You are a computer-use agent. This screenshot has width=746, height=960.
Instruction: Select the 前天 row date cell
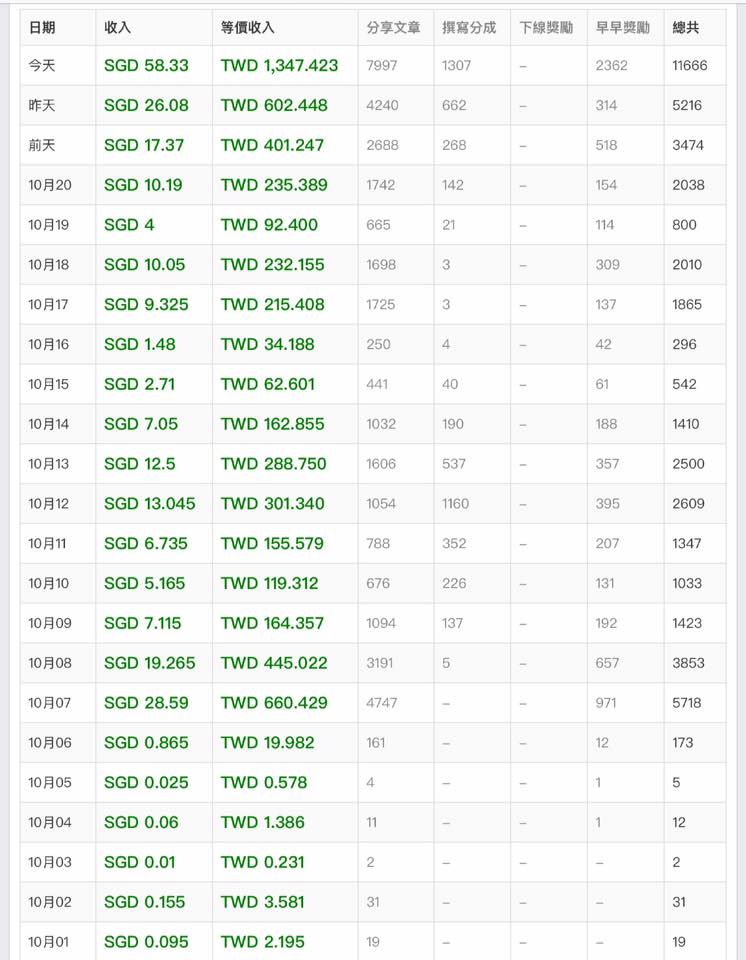[42, 145]
